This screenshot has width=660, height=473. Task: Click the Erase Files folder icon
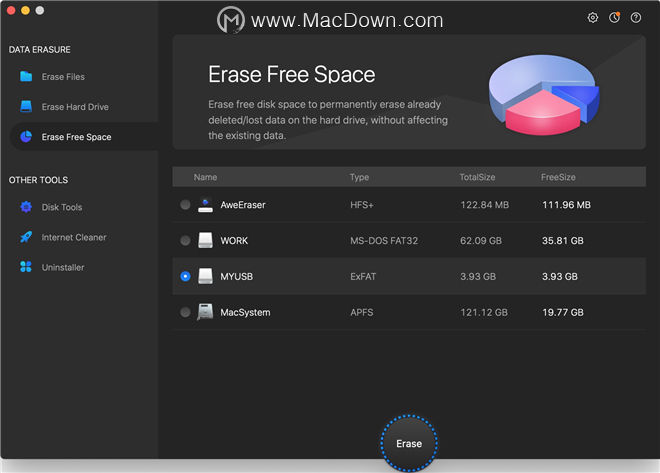(26, 76)
